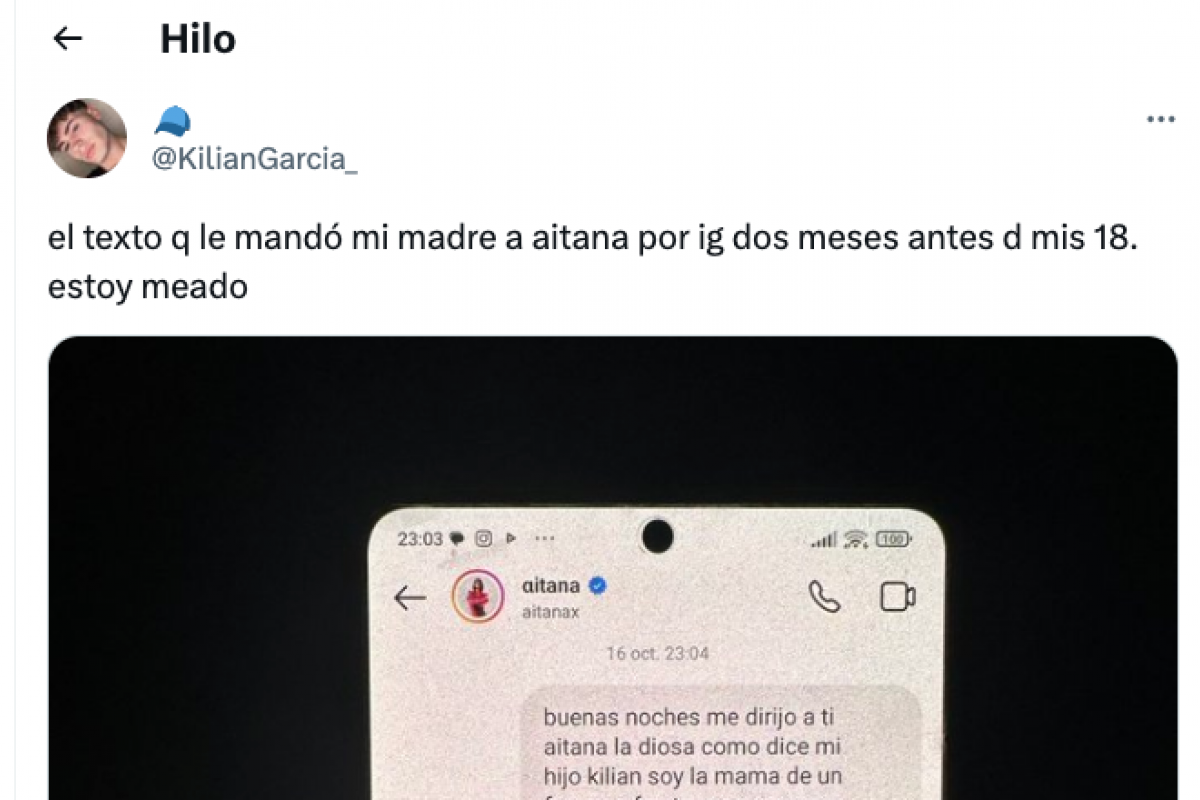Open the tweet's three-dot more options menu
The image size is (1200, 800).
1160,119
